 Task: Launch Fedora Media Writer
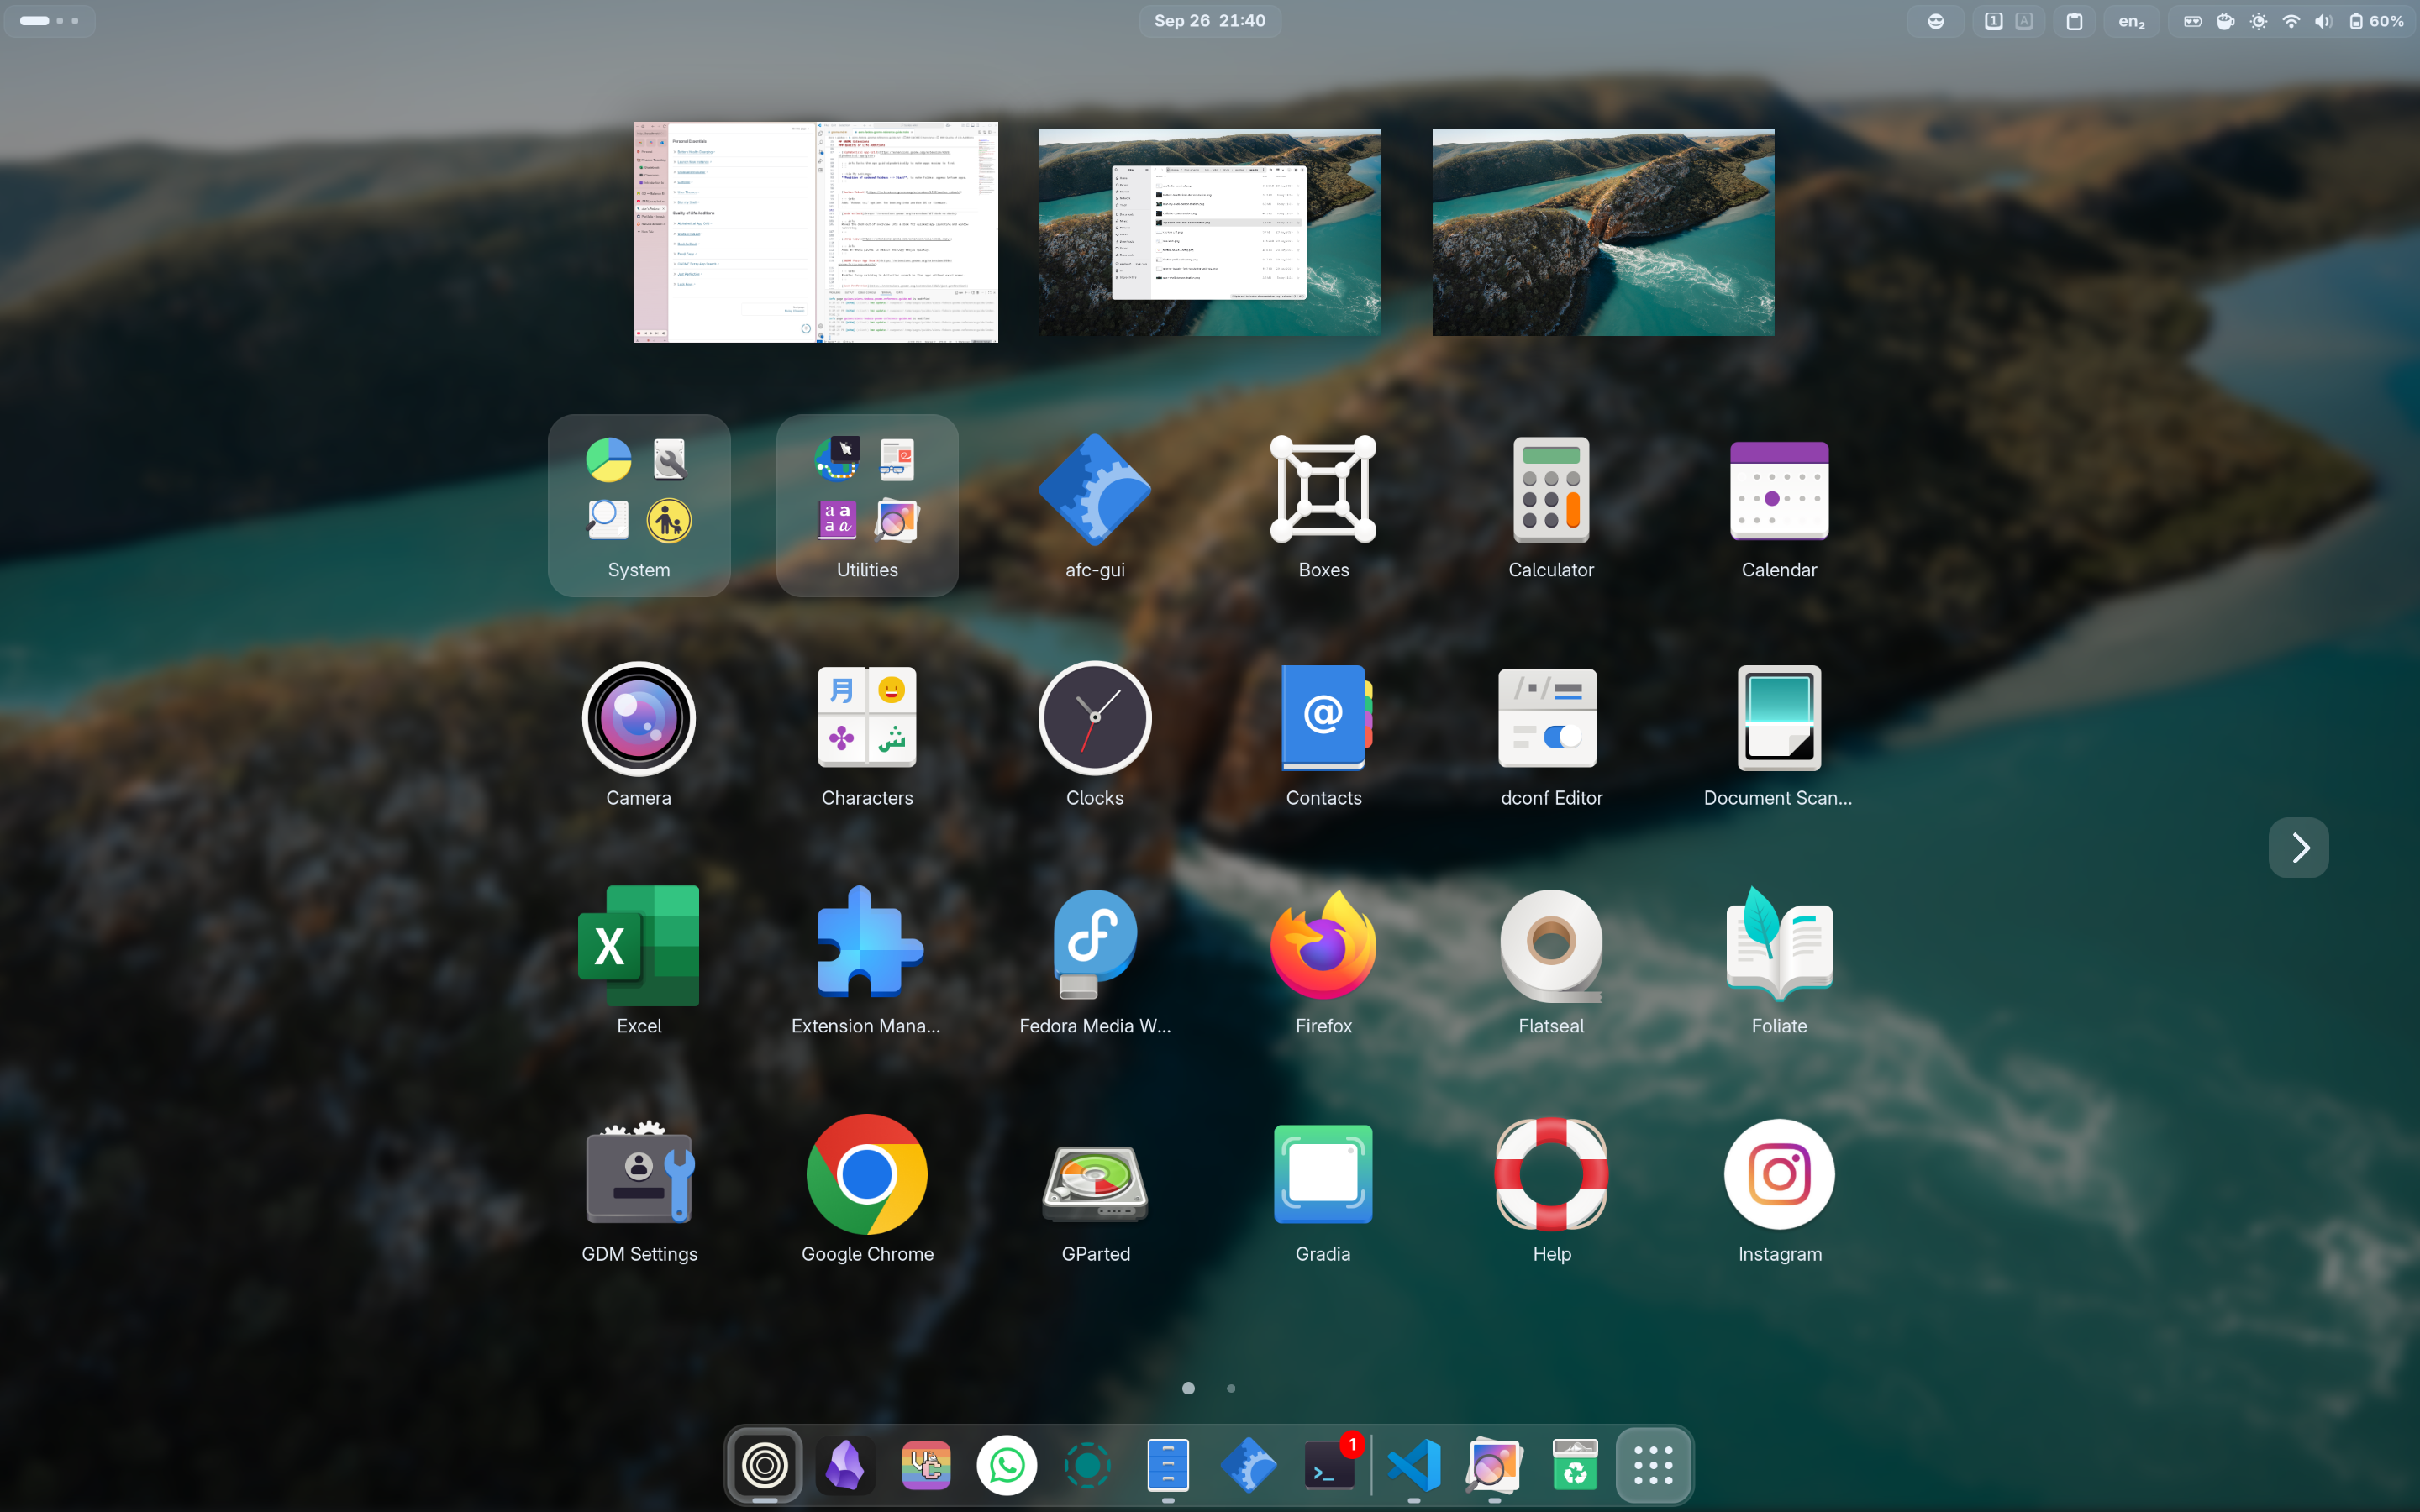click(x=1094, y=945)
